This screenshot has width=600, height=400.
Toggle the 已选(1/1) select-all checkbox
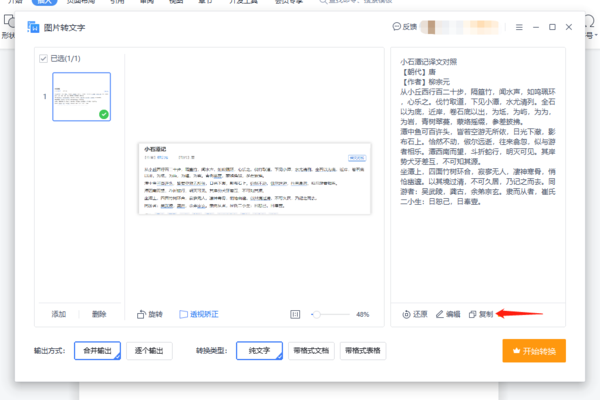point(42,59)
